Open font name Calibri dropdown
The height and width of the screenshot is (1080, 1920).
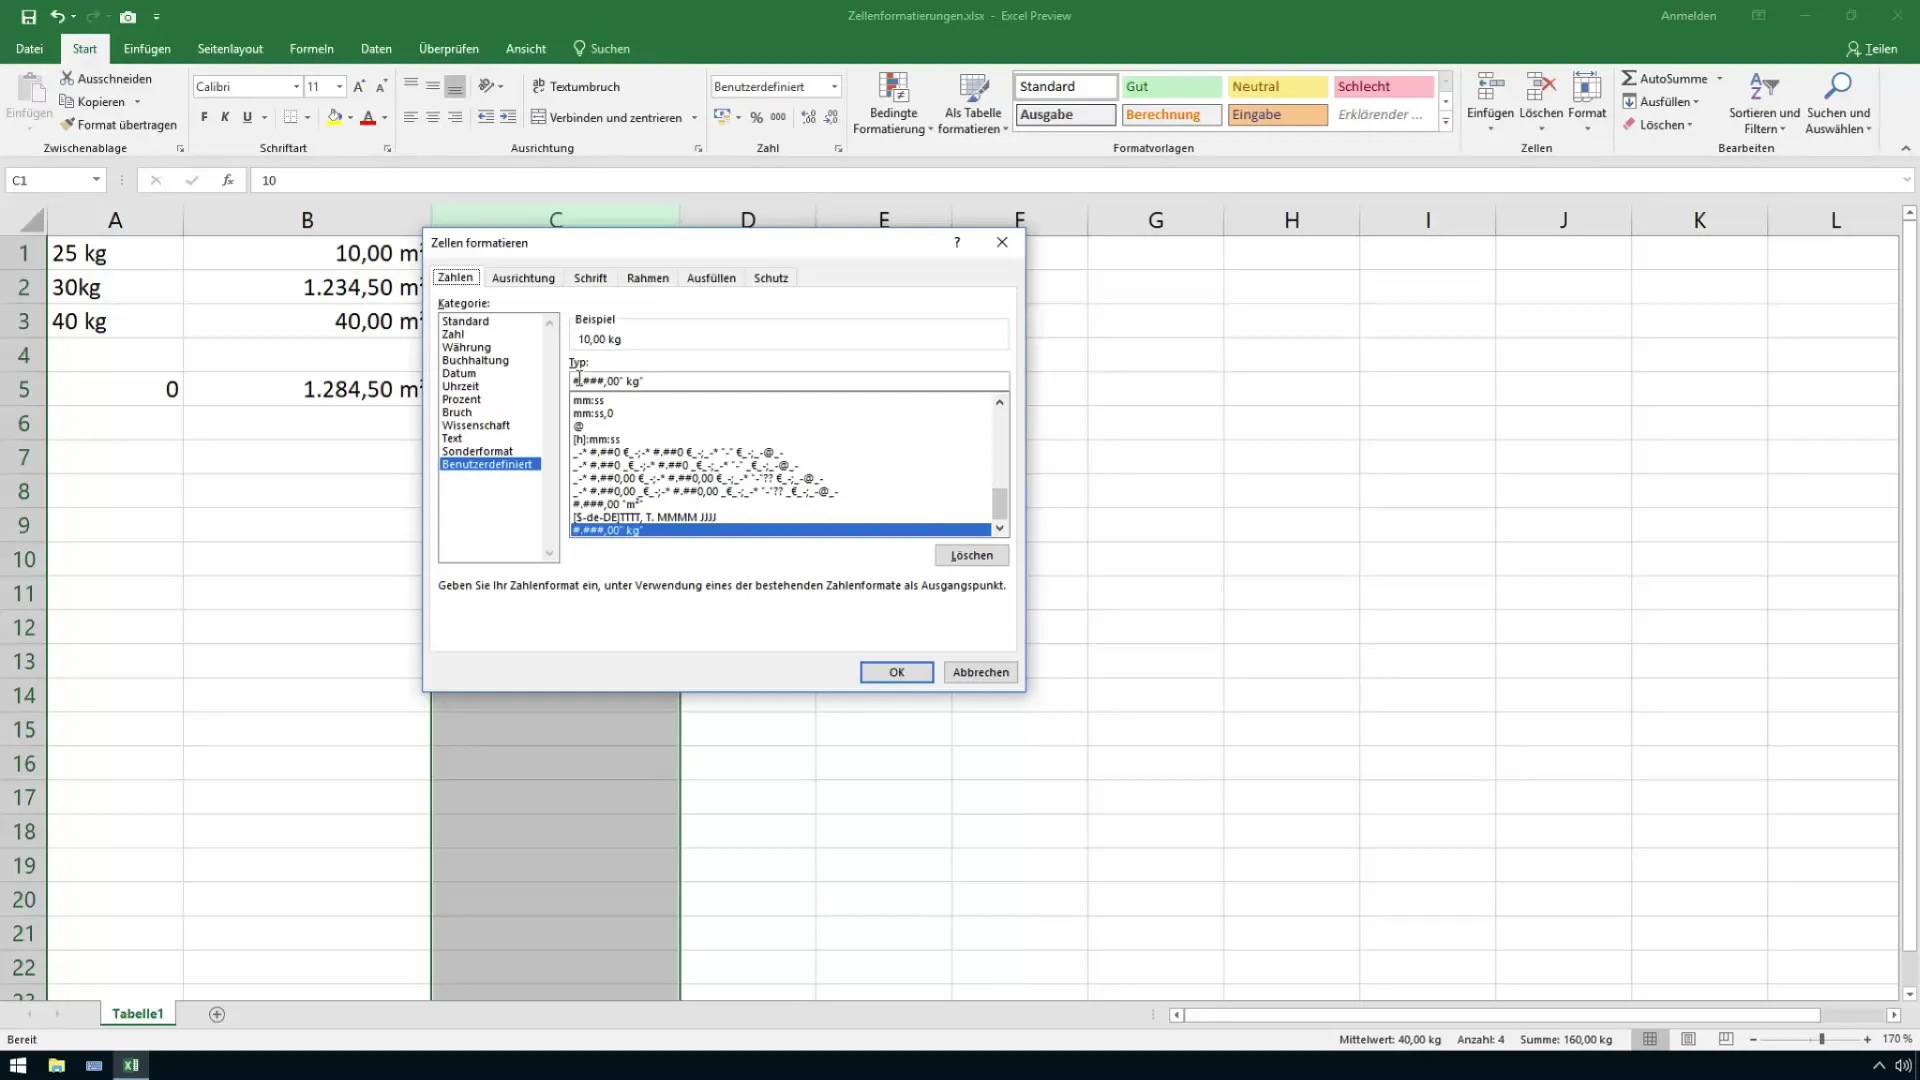[296, 87]
